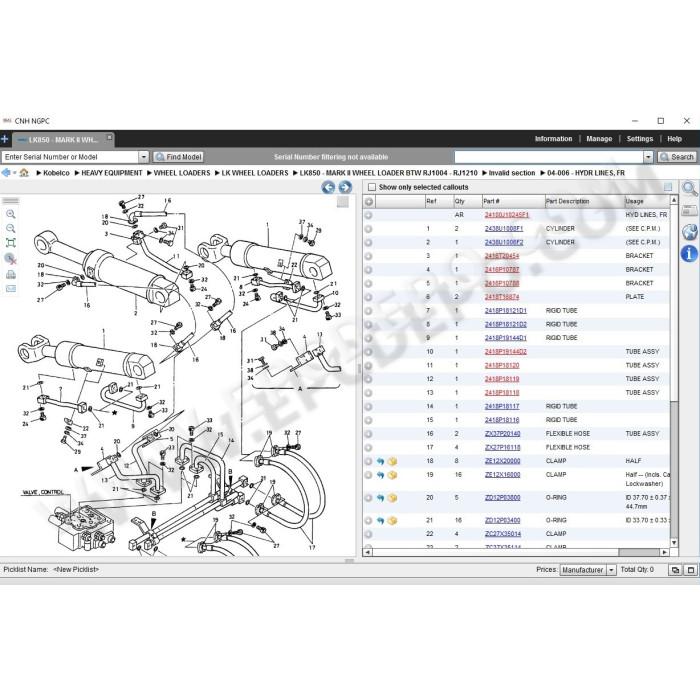Select row for ref 7 rigid tube
700x700 pixels.
click(368, 311)
